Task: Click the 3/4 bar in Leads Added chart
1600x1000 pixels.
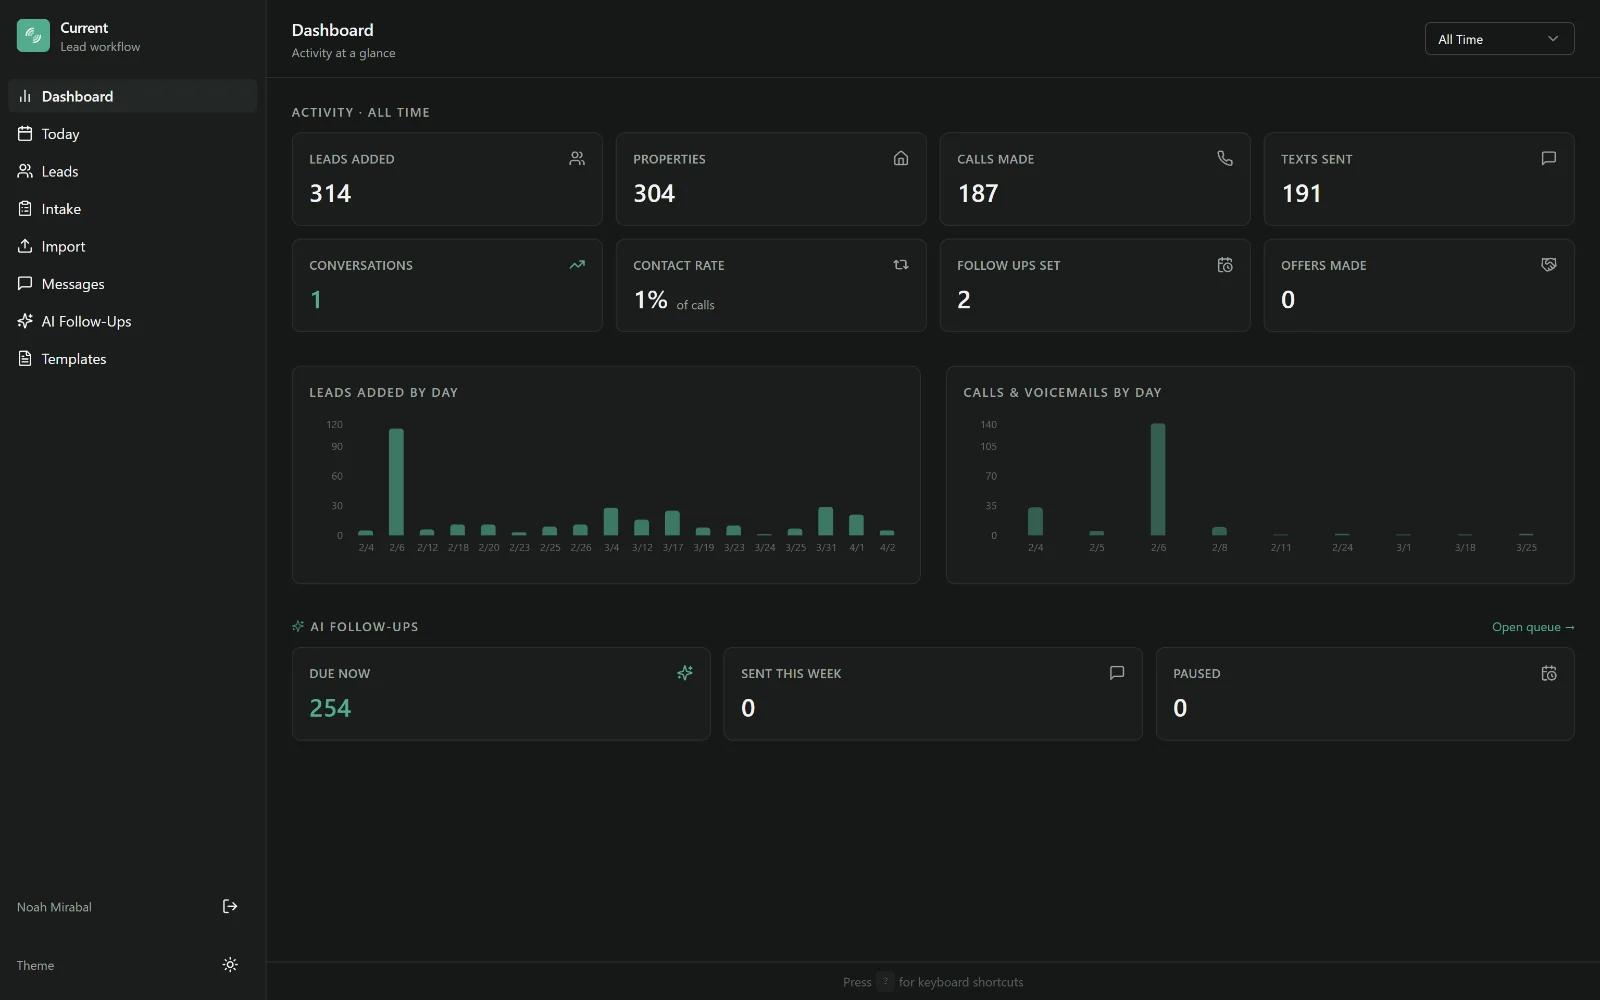Action: coord(611,521)
